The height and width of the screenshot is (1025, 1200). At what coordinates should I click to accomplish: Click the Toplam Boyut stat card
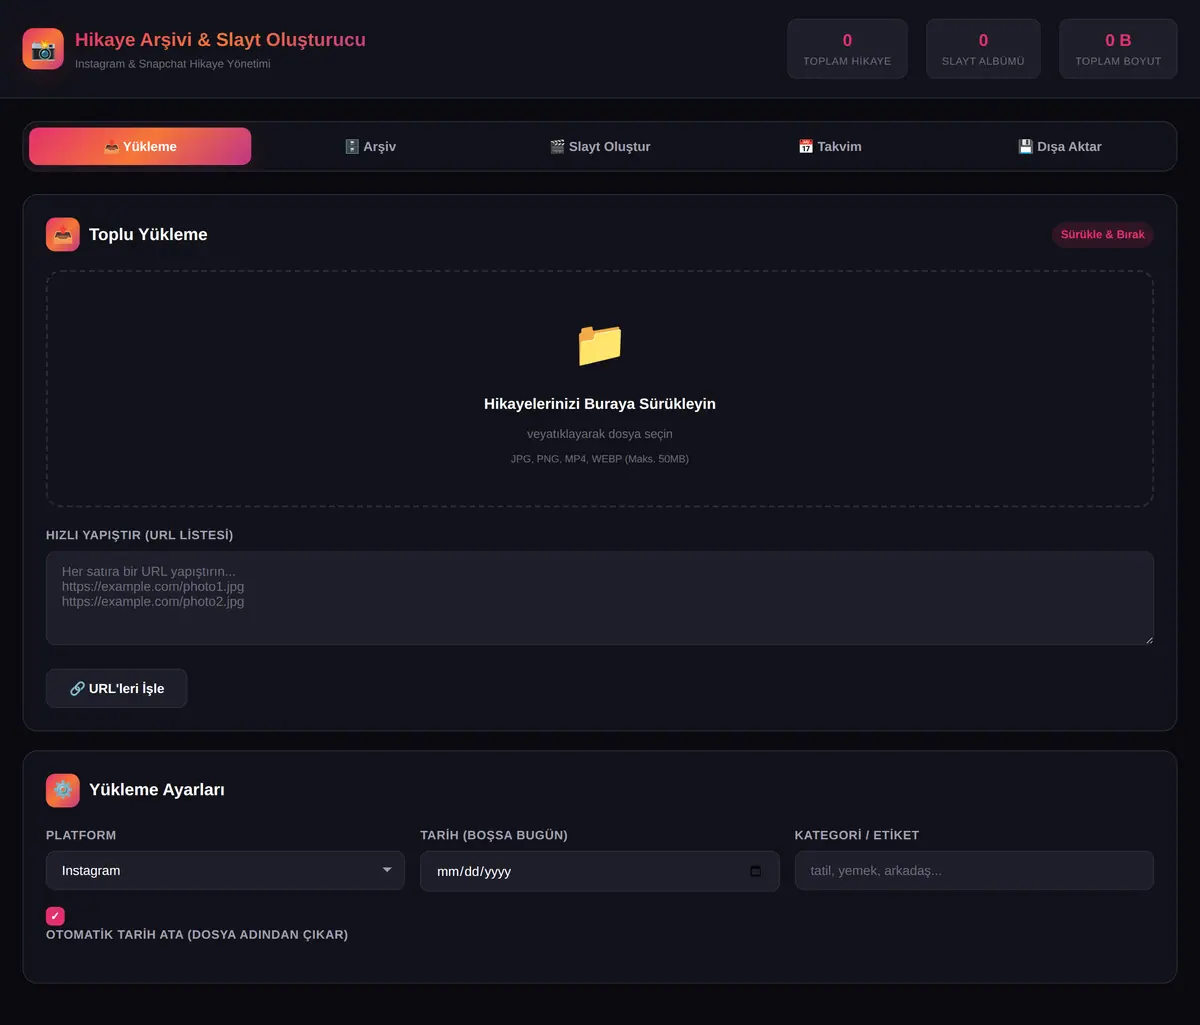tap(1118, 49)
